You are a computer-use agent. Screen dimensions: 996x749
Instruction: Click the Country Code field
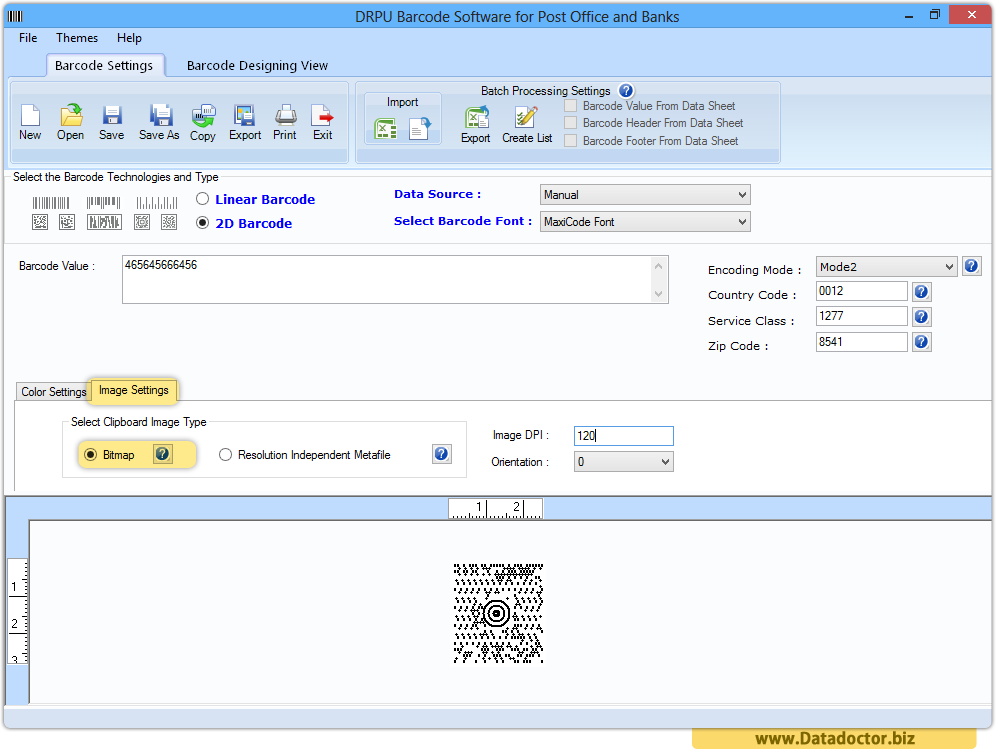[x=861, y=291]
